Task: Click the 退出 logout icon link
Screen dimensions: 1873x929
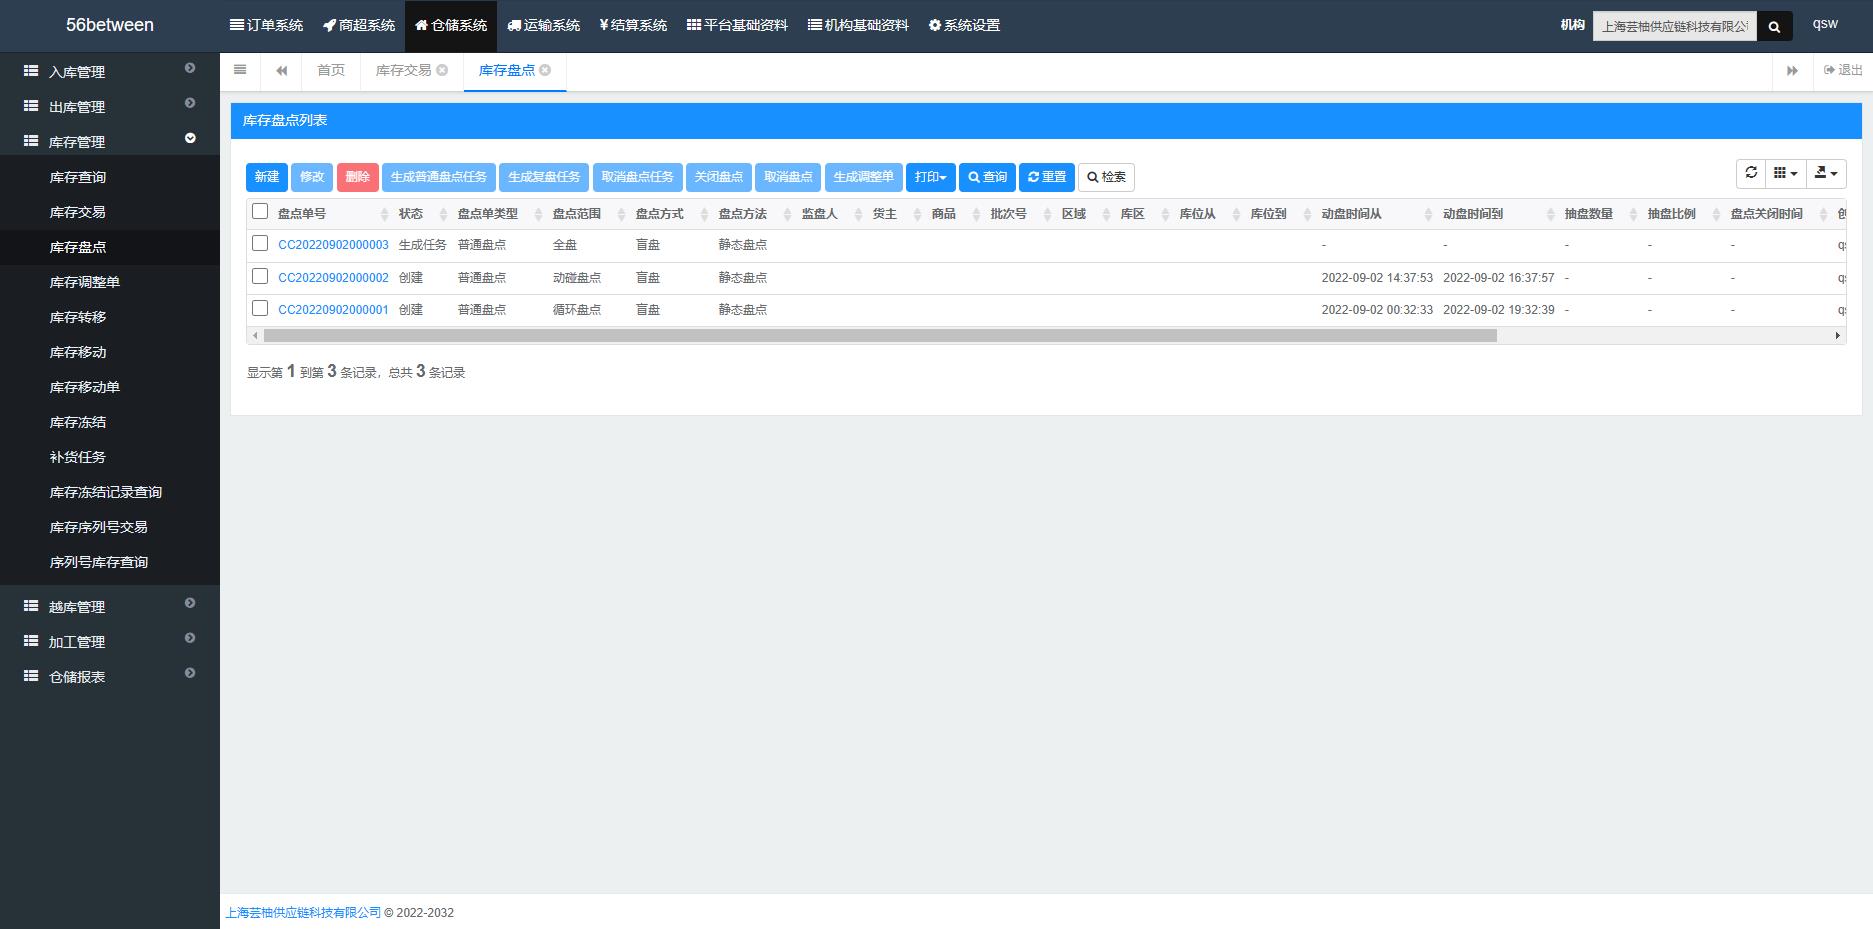Action: [1843, 70]
